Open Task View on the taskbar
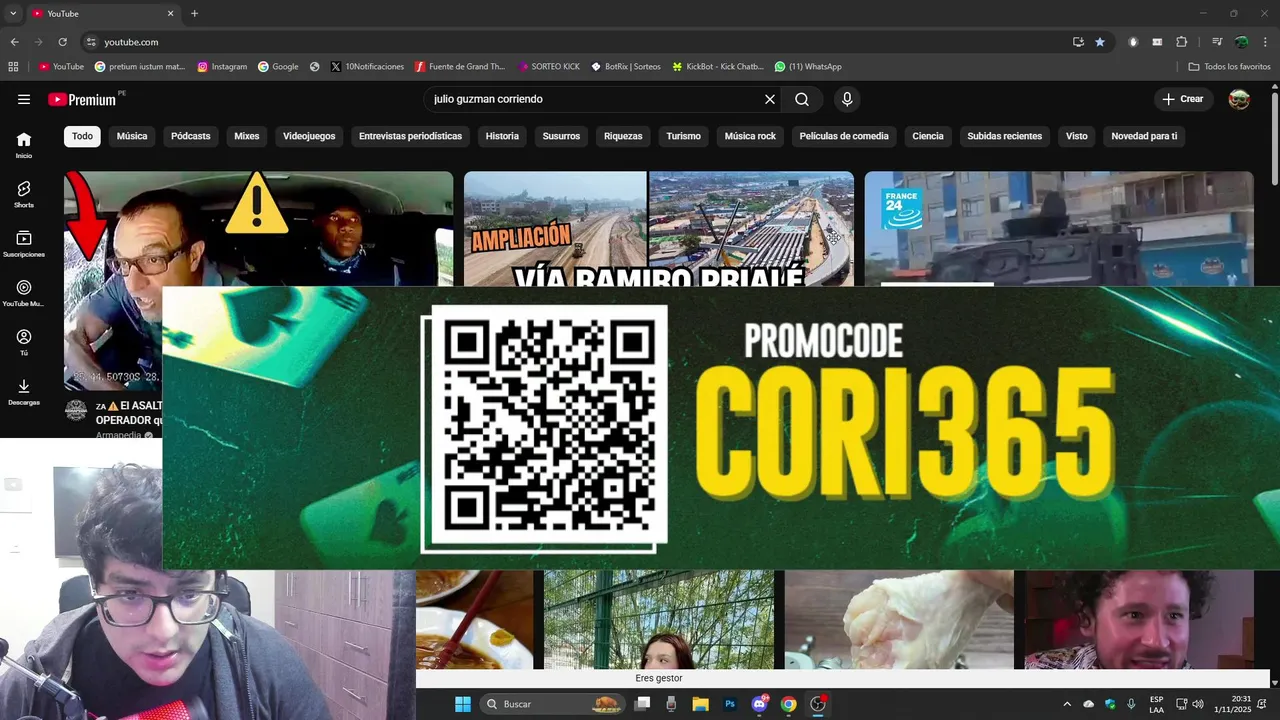Viewport: 1280px width, 720px height. 643,704
